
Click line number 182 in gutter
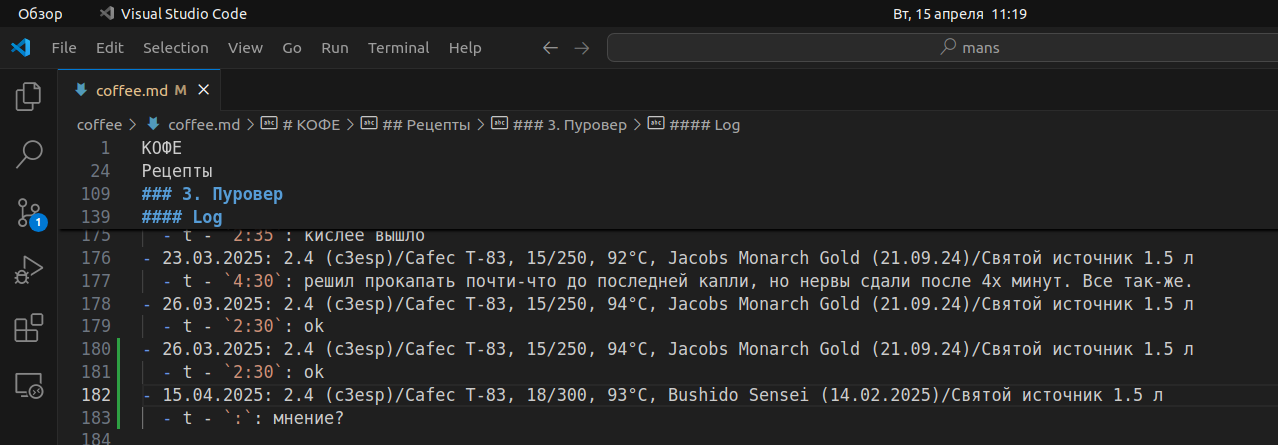coord(95,395)
